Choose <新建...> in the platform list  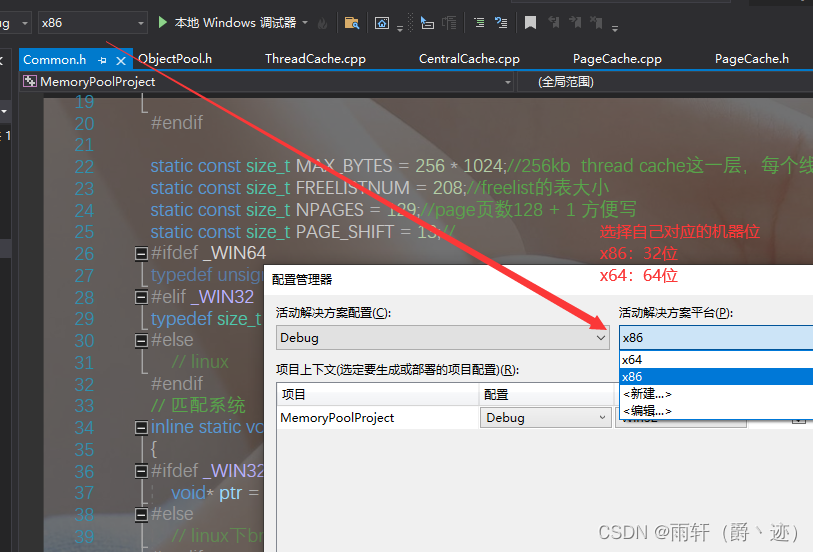pyautogui.click(x=716, y=394)
